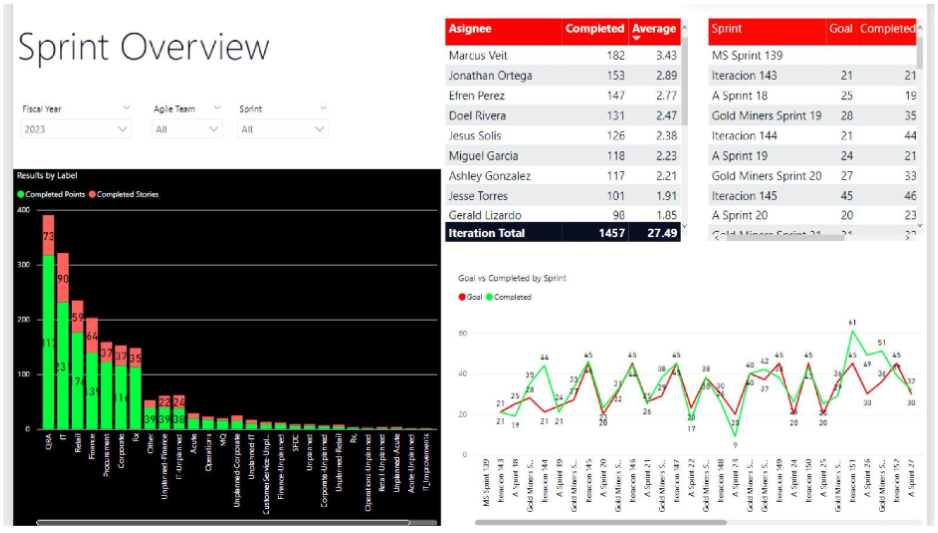Click the Iteration Total row
Screen dimensions: 938x533
pos(562,233)
